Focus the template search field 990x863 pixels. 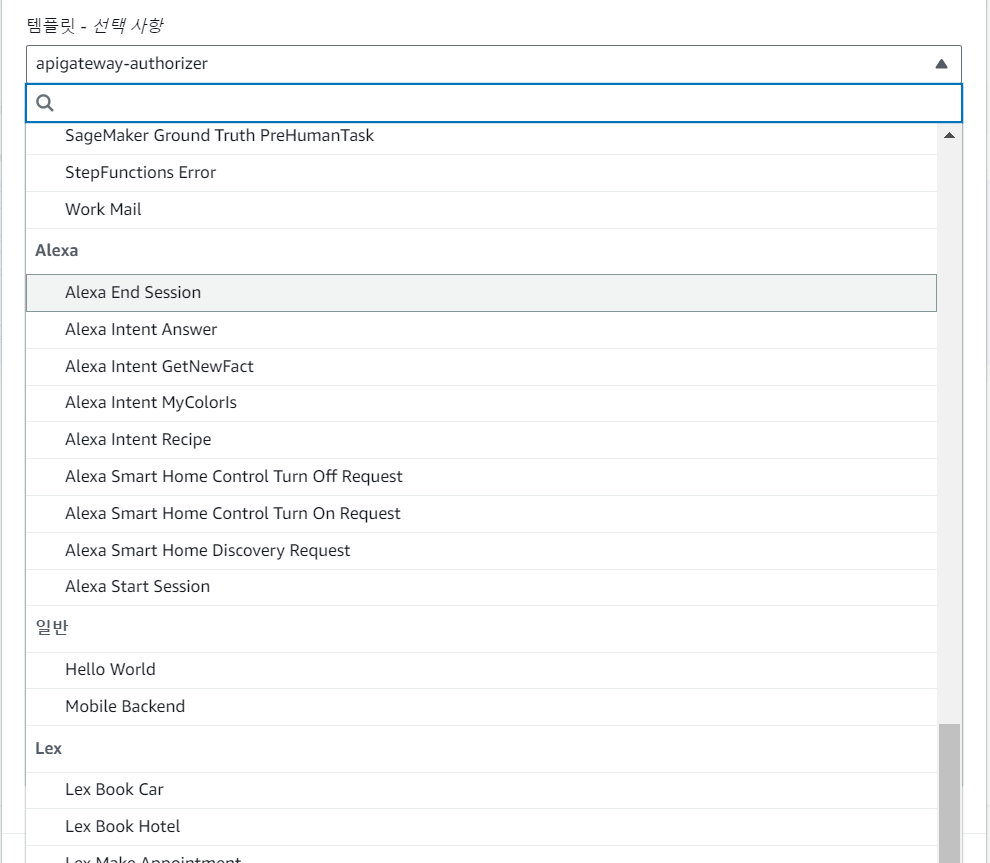click(493, 103)
